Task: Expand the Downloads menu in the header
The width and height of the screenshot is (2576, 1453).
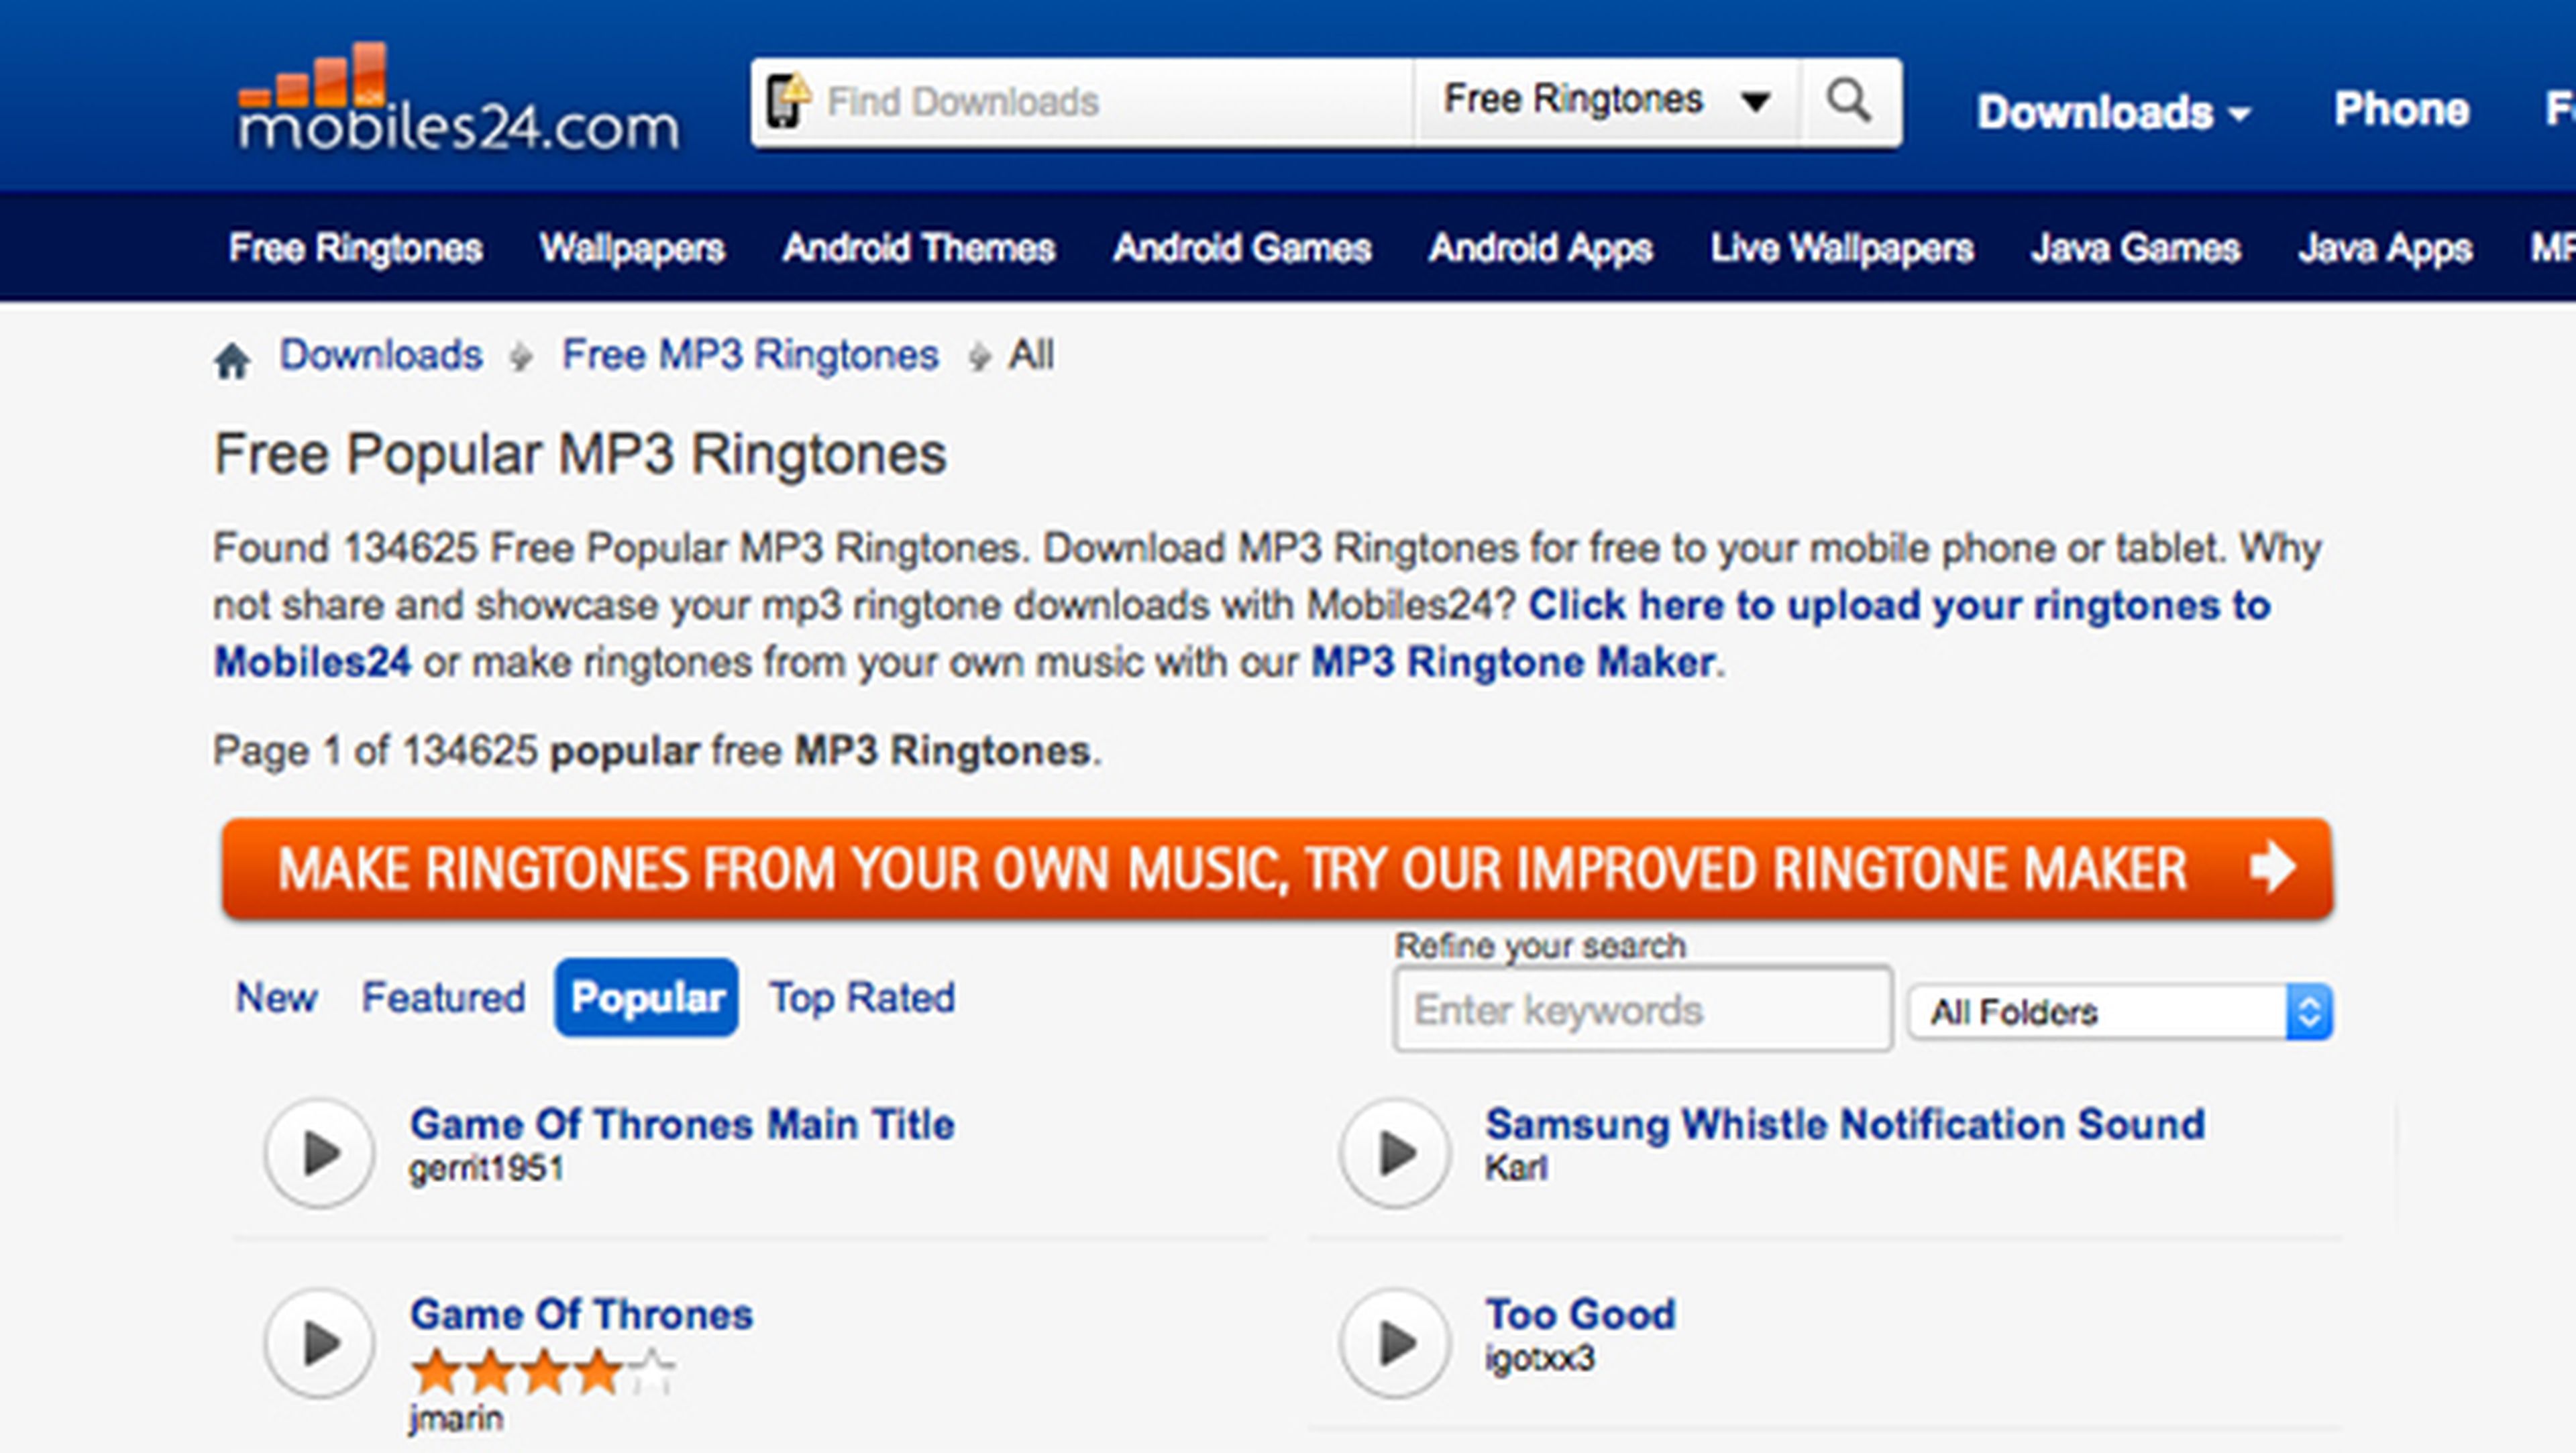Action: [x=2114, y=112]
